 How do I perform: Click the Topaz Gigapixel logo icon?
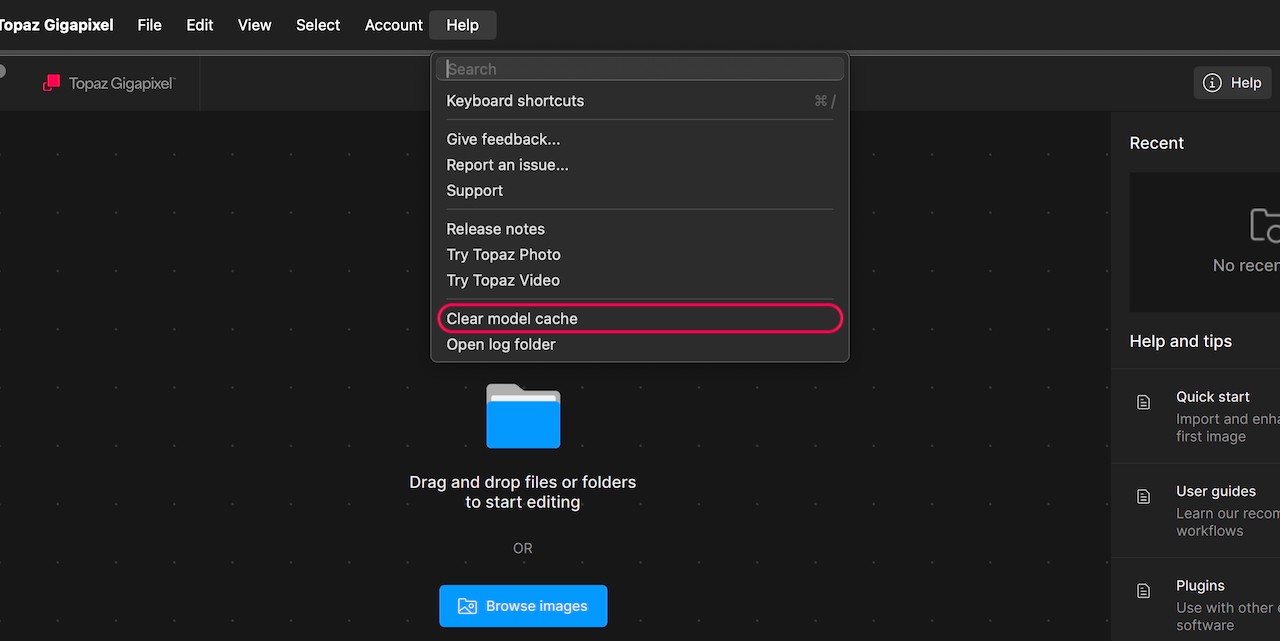[x=52, y=83]
